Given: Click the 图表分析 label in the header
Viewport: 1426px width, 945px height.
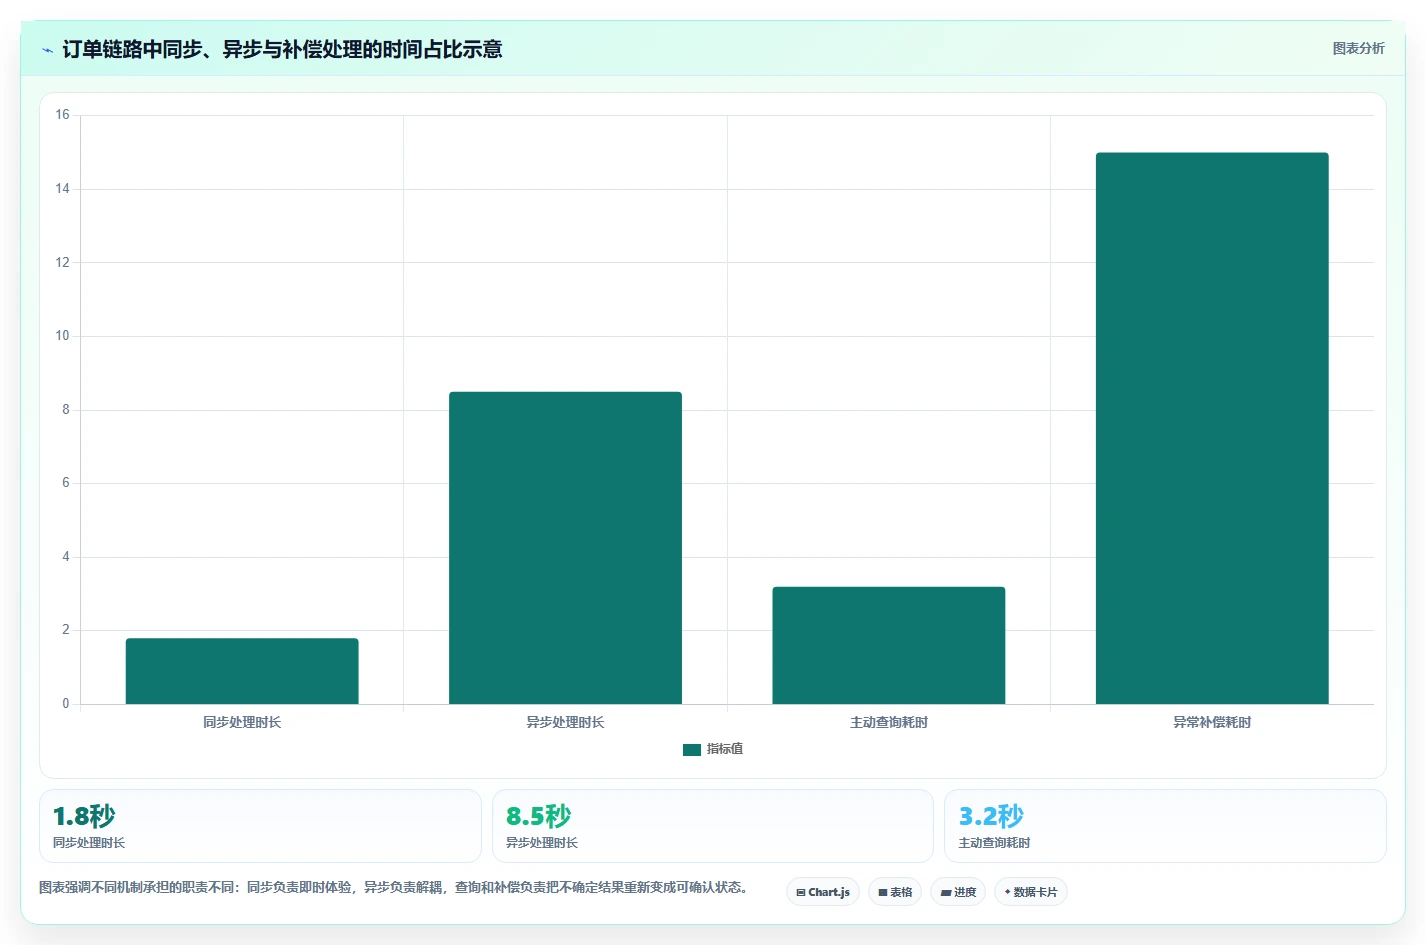Looking at the screenshot, I should click(x=1358, y=48).
